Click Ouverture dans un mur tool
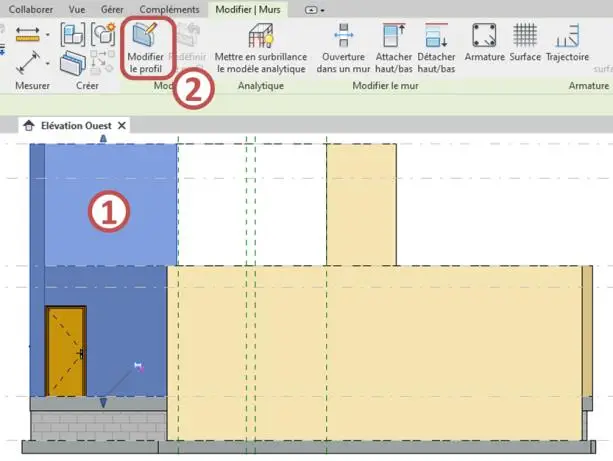Image resolution: width=613 pixels, height=461 pixels. (x=343, y=48)
